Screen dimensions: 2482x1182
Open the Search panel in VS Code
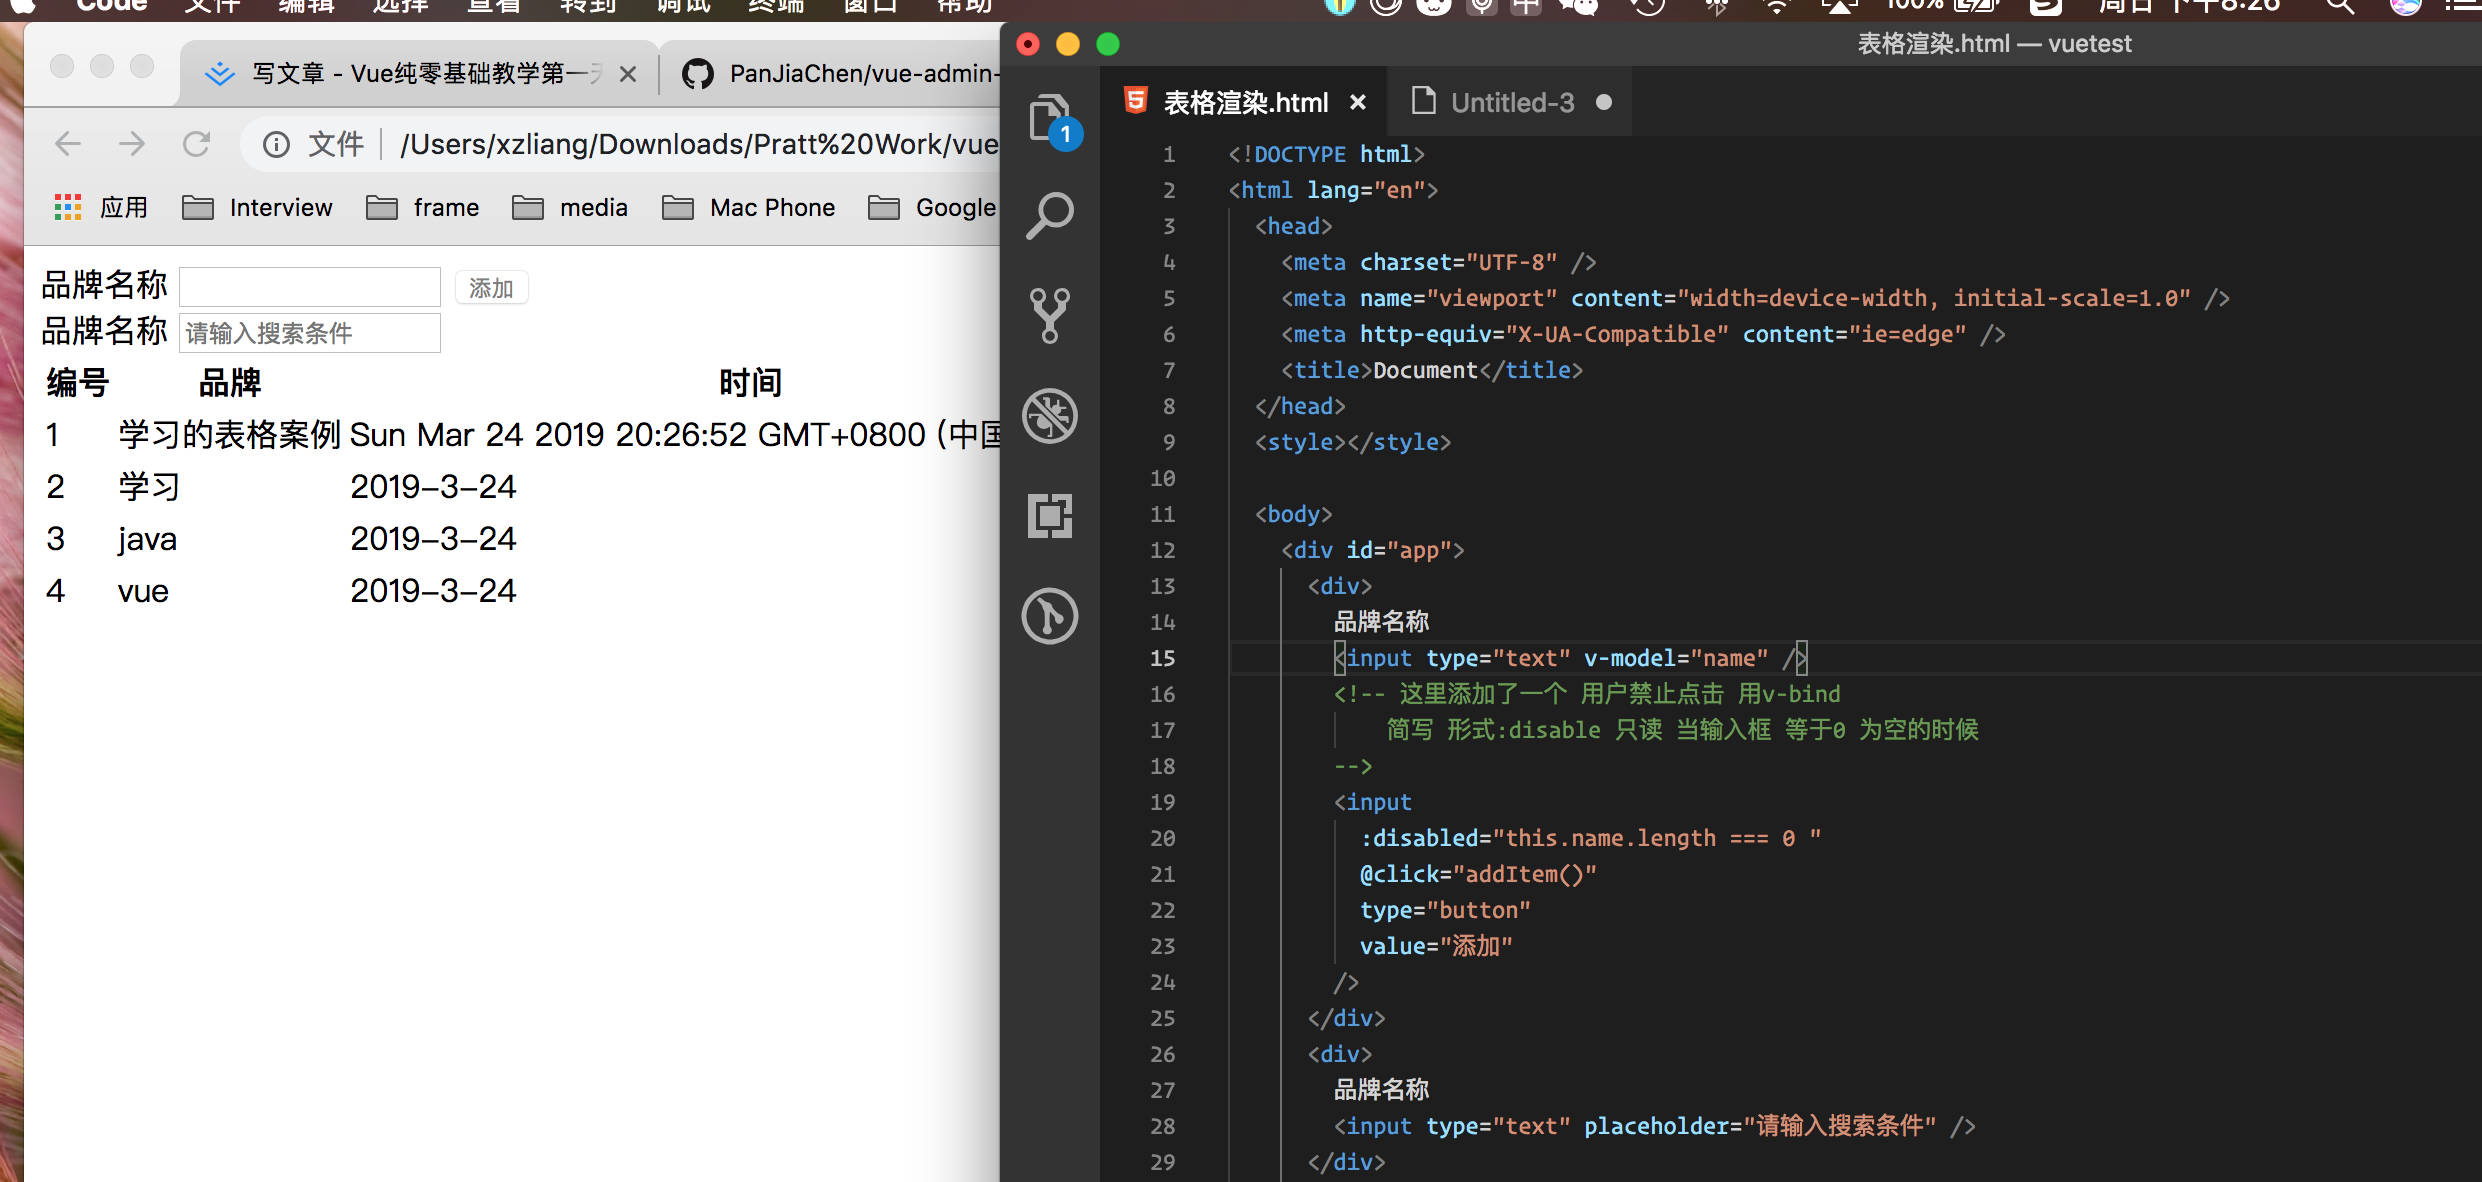[x=1049, y=215]
